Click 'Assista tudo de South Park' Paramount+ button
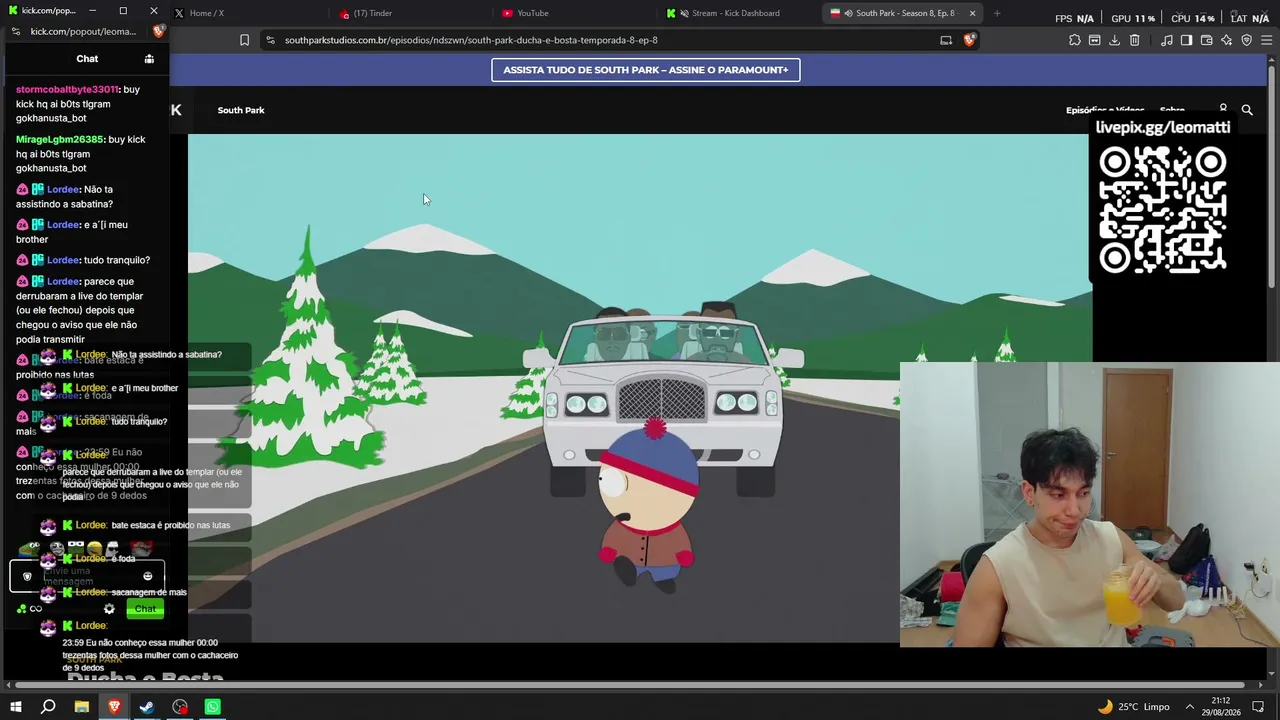The height and width of the screenshot is (720, 1280). (x=646, y=70)
